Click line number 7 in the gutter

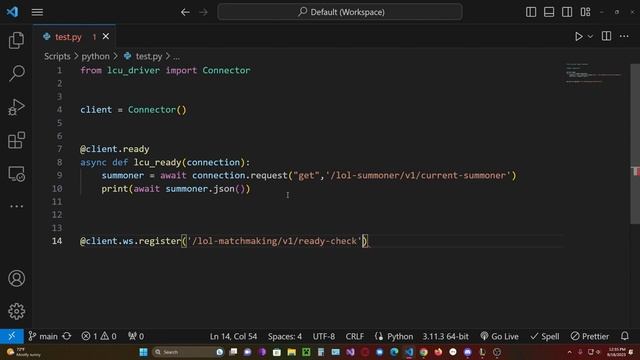pyautogui.click(x=60, y=149)
